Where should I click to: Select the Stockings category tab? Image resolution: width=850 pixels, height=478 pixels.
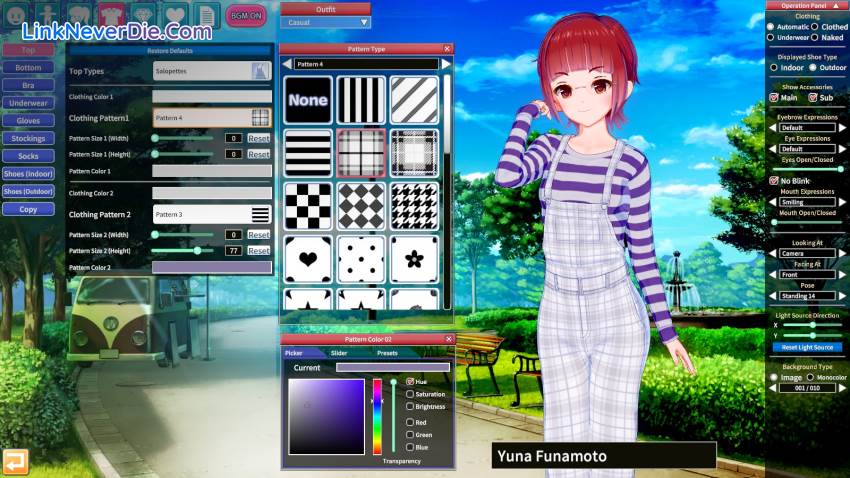(28, 138)
